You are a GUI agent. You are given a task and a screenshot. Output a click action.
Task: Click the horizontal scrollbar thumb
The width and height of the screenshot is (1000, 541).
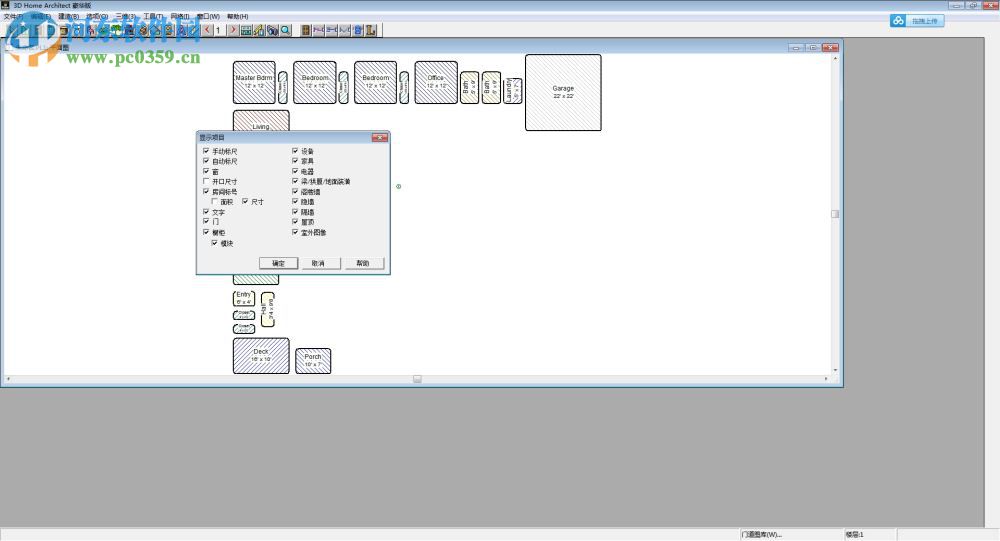click(x=417, y=379)
